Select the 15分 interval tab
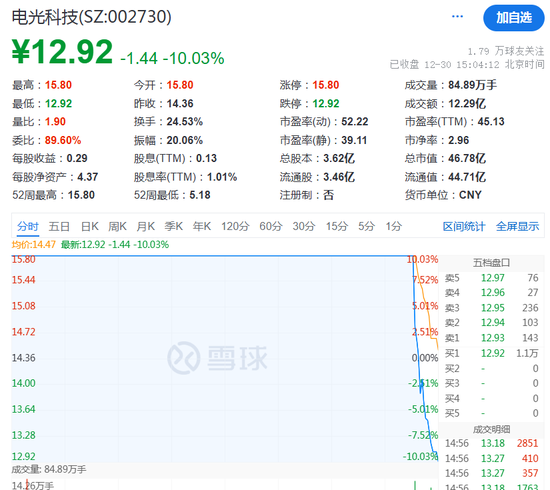 (x=337, y=226)
